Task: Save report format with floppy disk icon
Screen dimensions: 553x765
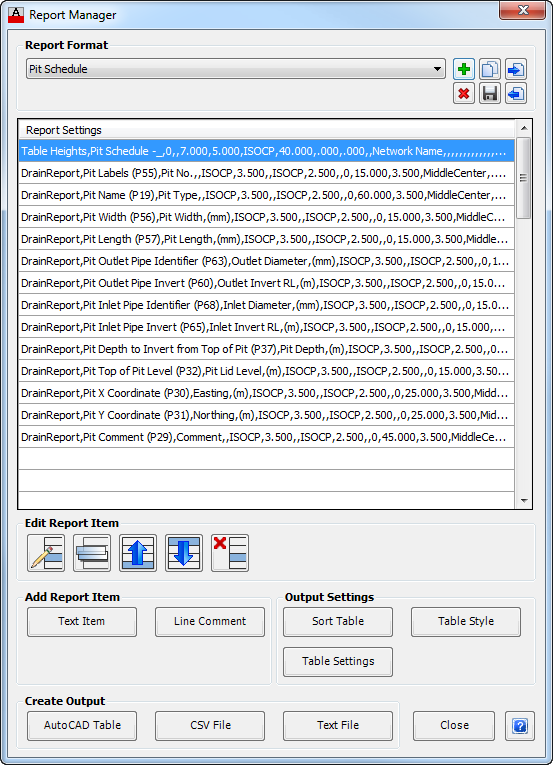Action: (490, 93)
